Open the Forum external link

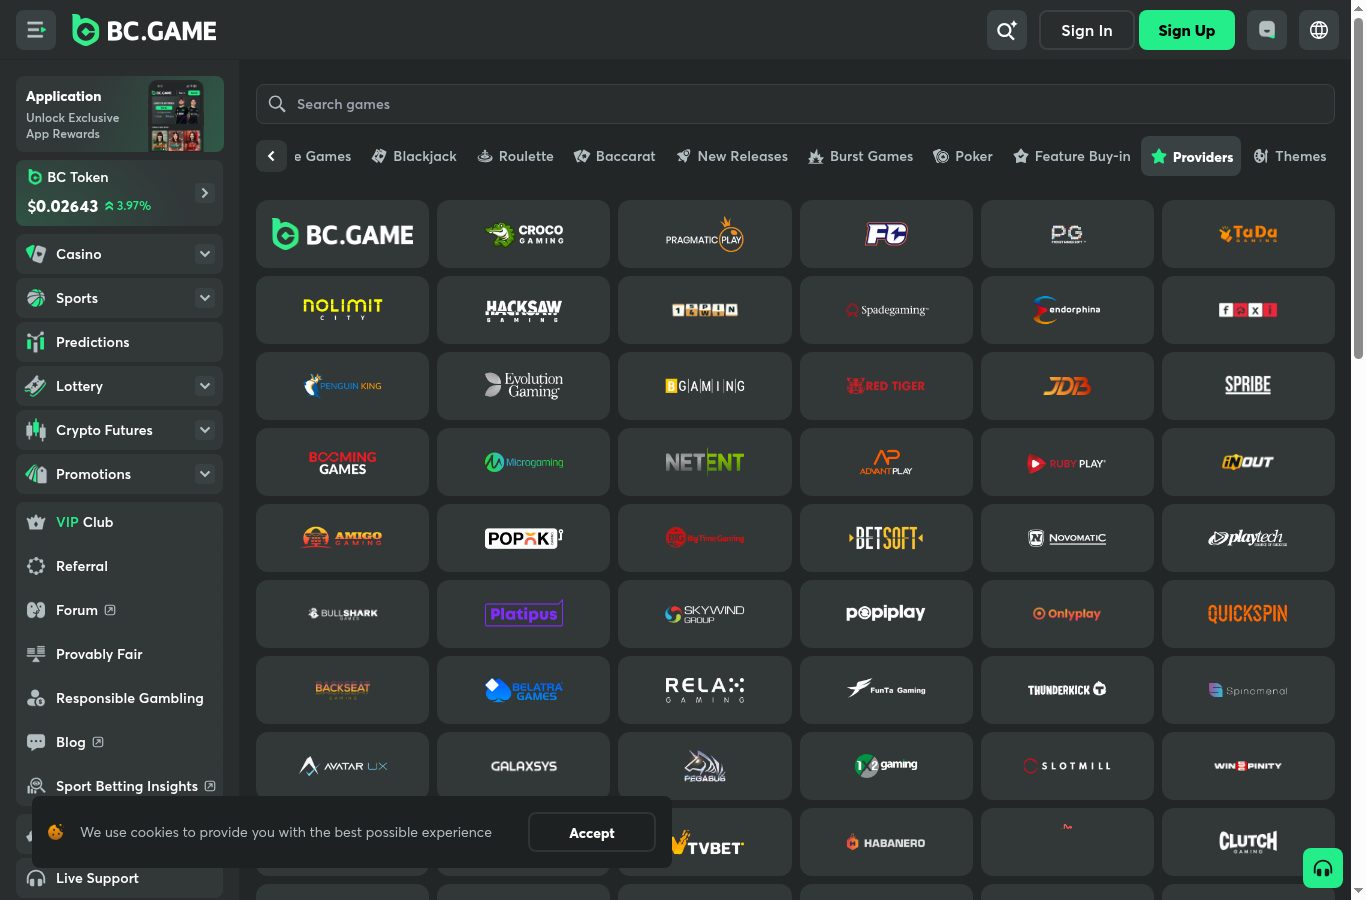pyautogui.click(x=119, y=610)
